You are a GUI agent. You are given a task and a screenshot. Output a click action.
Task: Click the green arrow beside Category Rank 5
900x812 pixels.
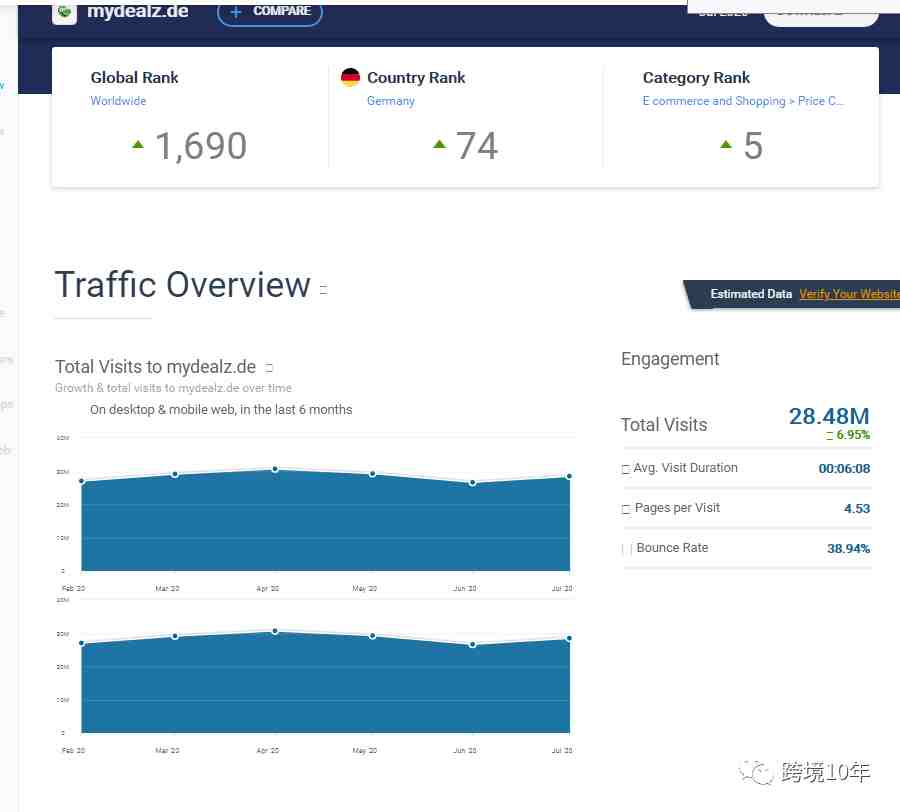726,144
